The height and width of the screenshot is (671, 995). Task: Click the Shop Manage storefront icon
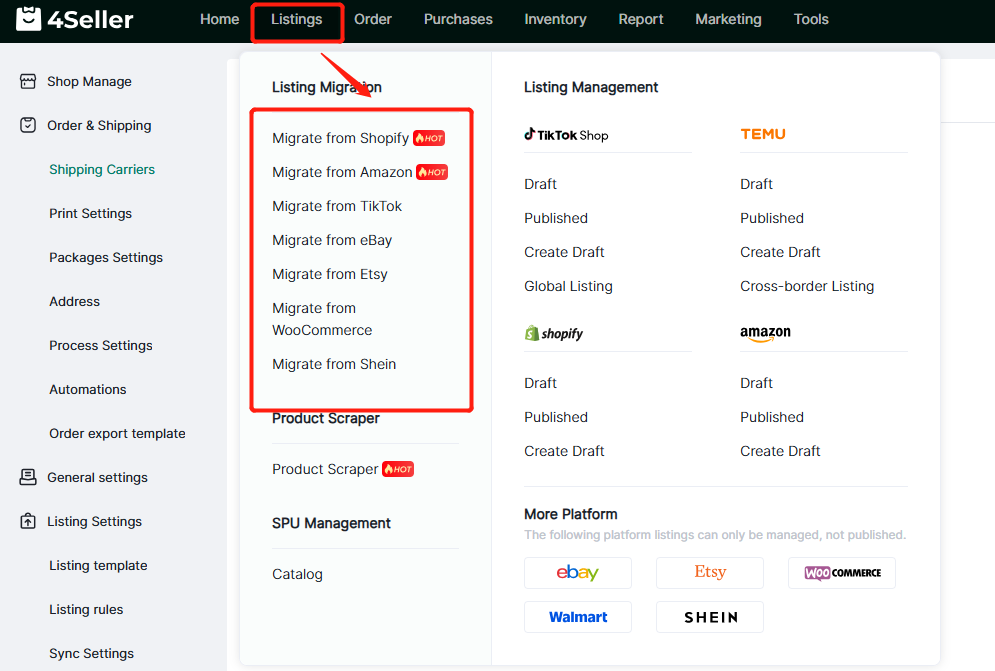point(28,81)
